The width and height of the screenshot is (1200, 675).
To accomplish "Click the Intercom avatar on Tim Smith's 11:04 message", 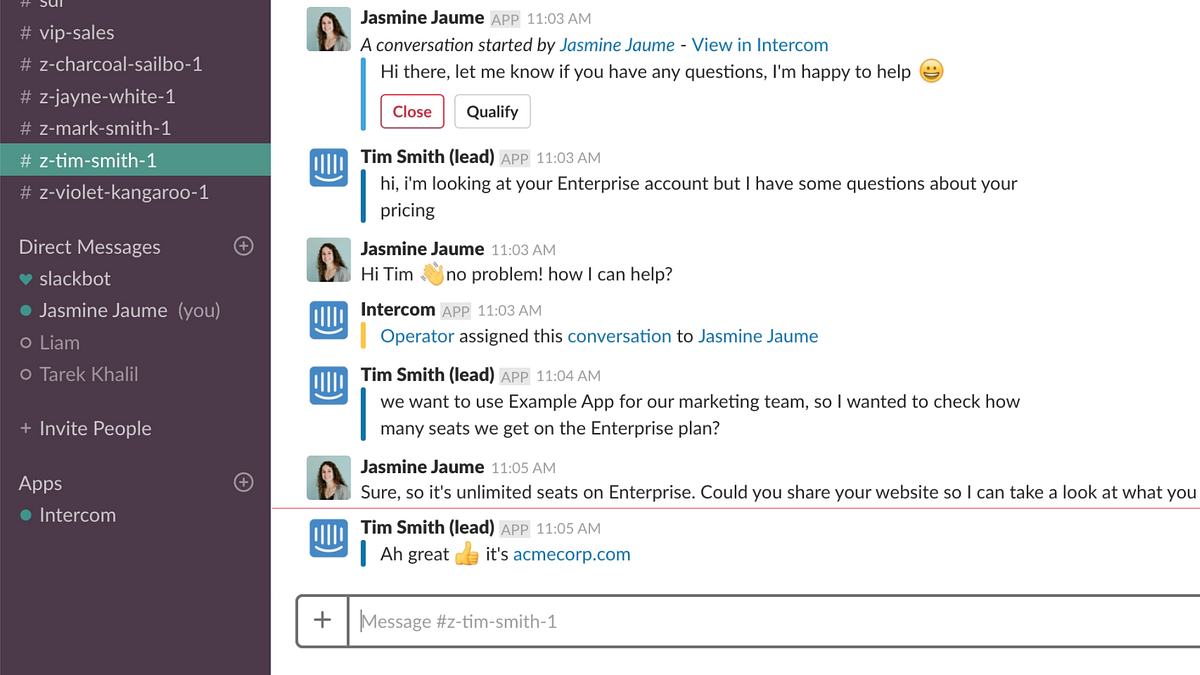I will click(x=329, y=386).
